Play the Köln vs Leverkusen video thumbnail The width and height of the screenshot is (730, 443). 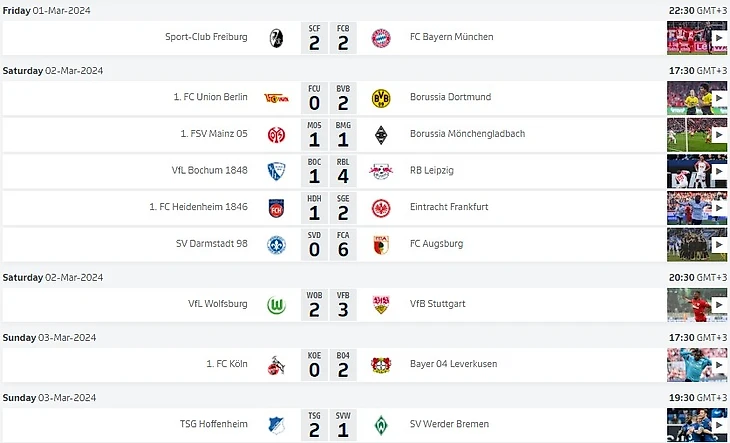(697, 364)
